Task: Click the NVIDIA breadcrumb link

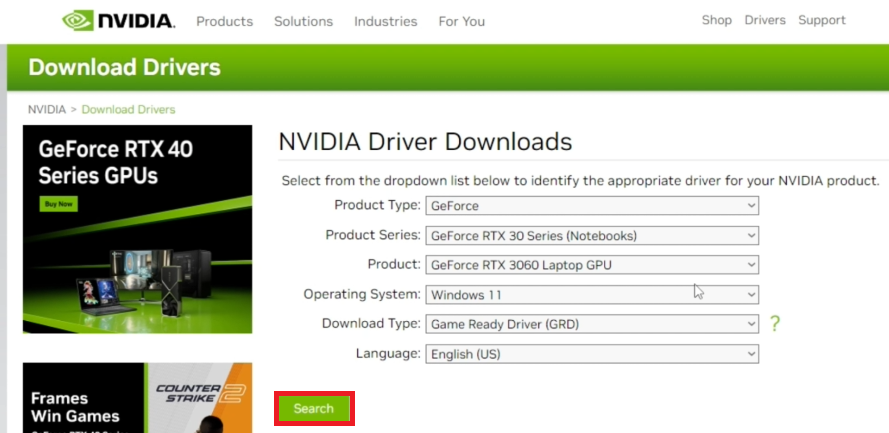Action: coord(47,109)
